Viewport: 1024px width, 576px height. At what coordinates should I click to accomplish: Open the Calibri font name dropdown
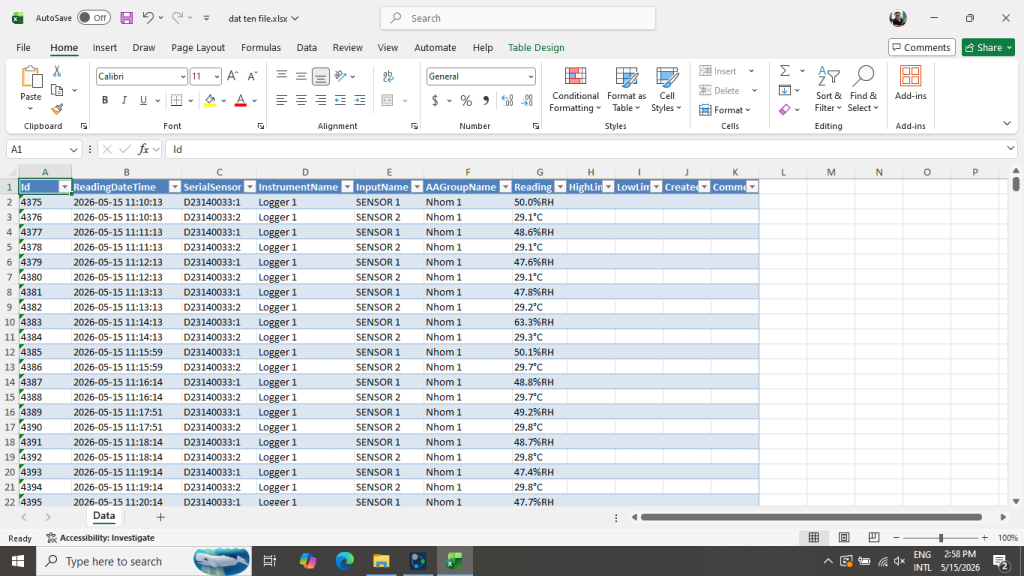point(183,77)
